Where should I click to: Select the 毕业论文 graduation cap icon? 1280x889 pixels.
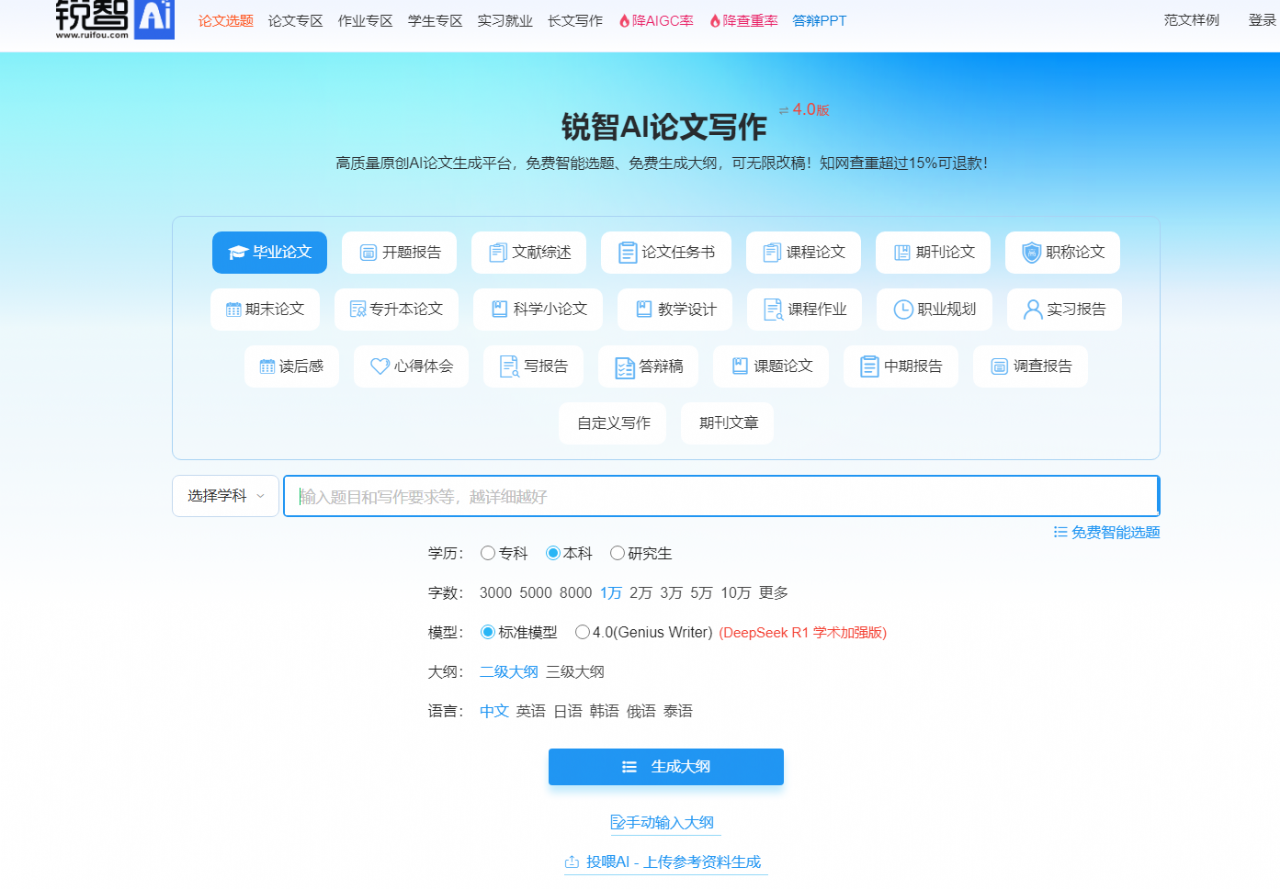click(x=237, y=252)
